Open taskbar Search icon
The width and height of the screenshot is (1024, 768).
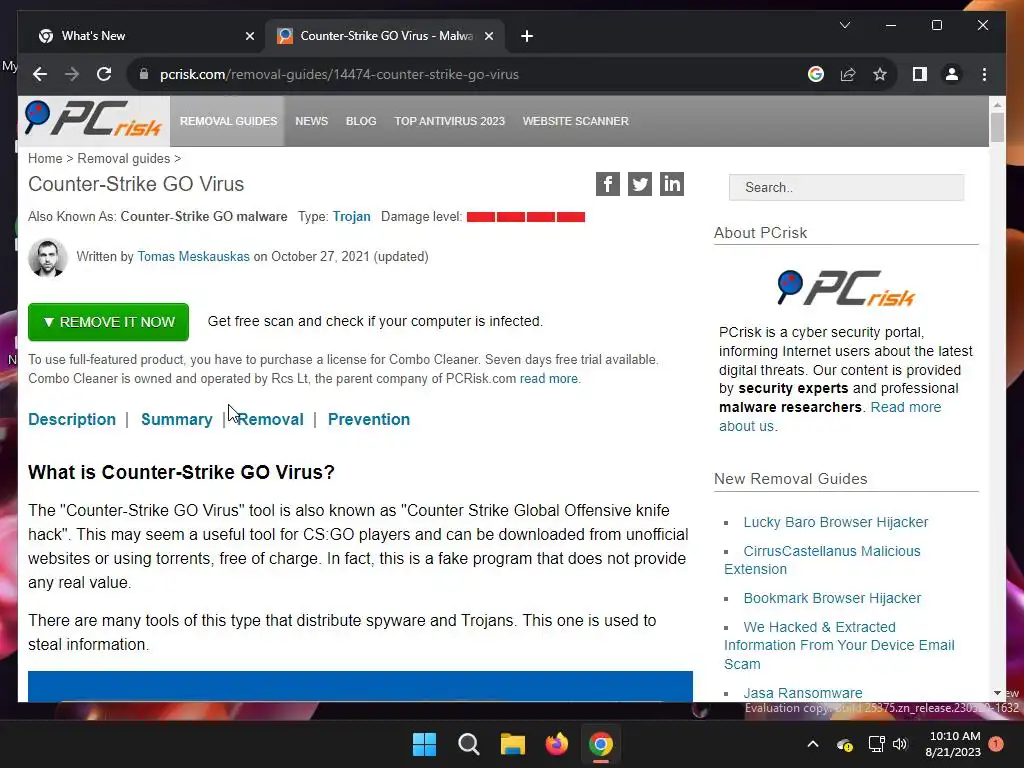tap(469, 744)
